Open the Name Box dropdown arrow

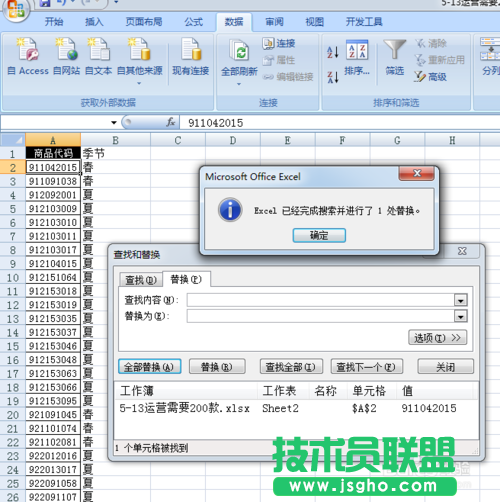(114, 123)
